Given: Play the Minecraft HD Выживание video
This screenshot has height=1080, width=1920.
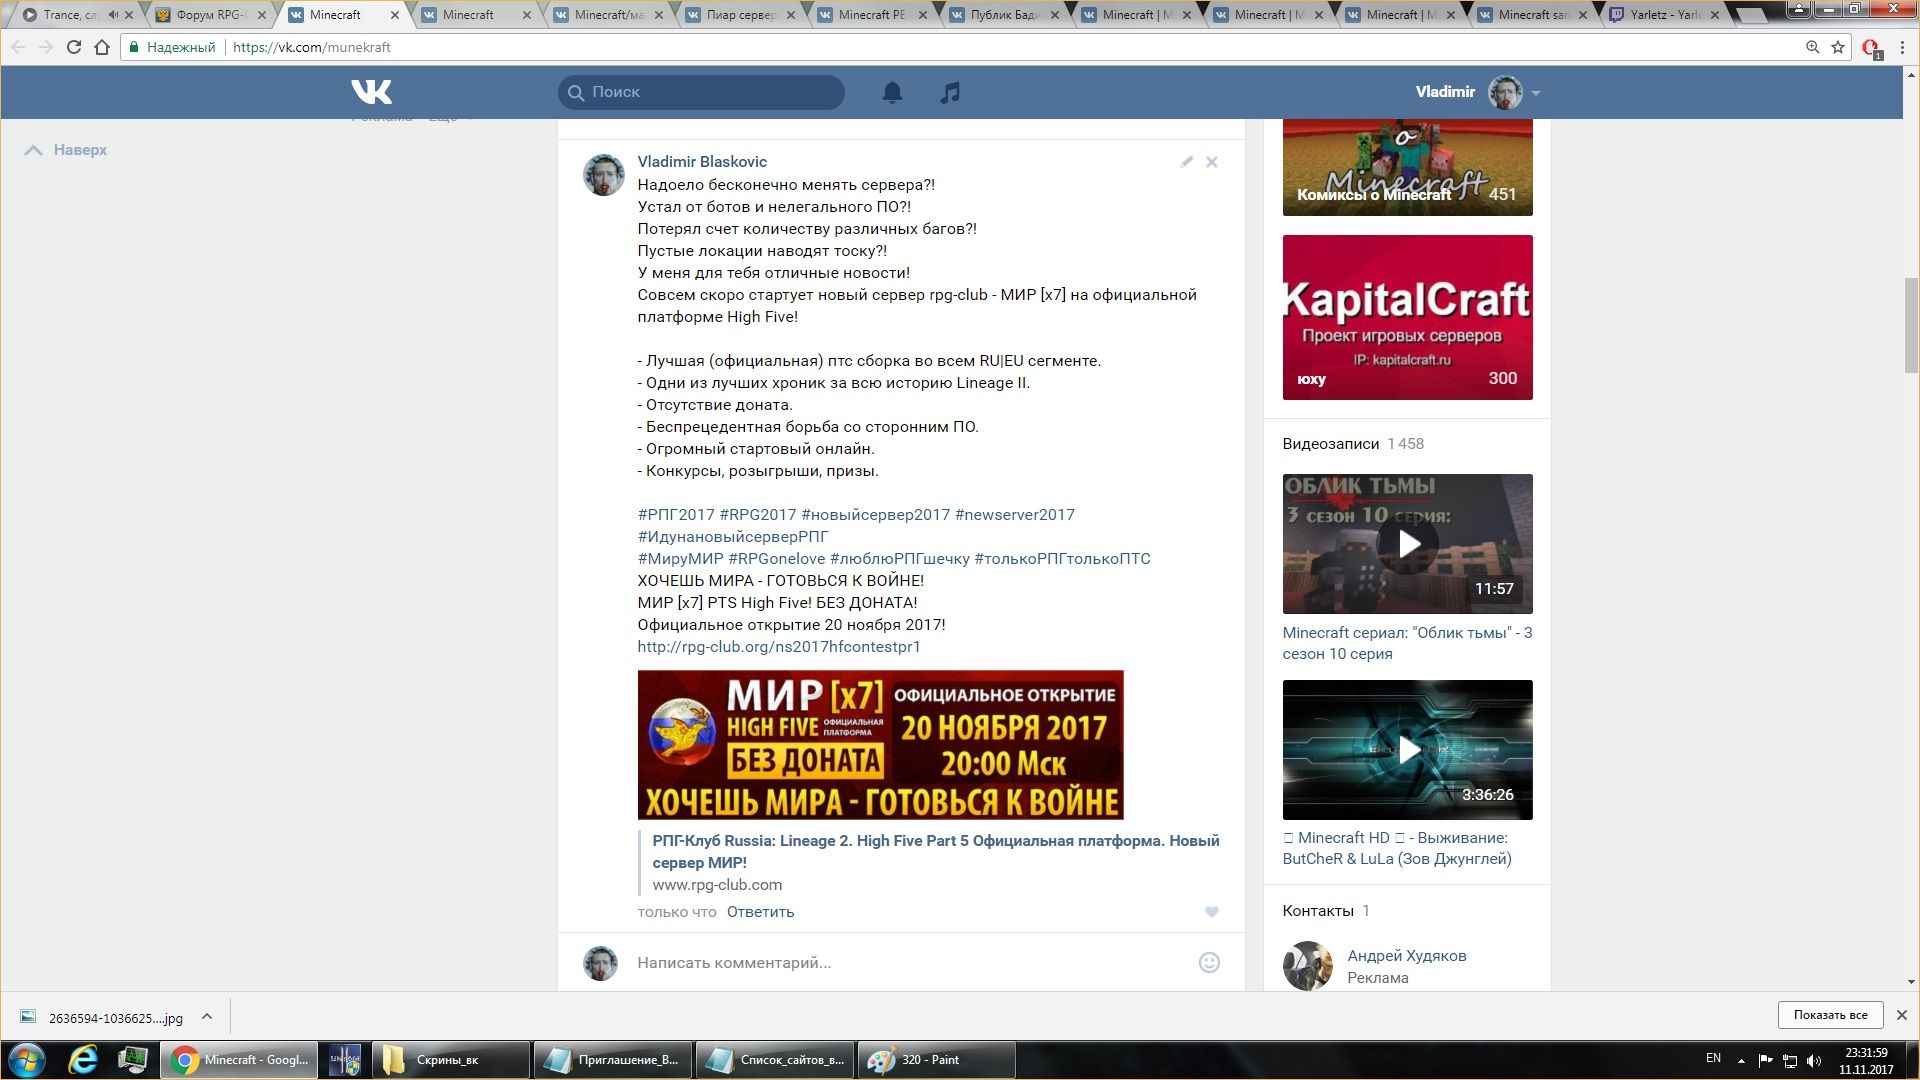Looking at the screenshot, I should (x=1407, y=750).
